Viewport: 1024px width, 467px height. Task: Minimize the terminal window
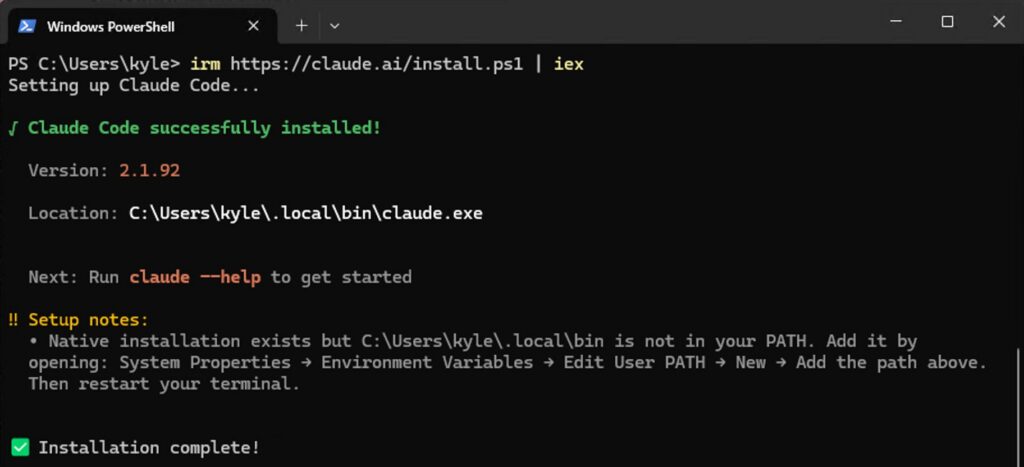point(896,21)
